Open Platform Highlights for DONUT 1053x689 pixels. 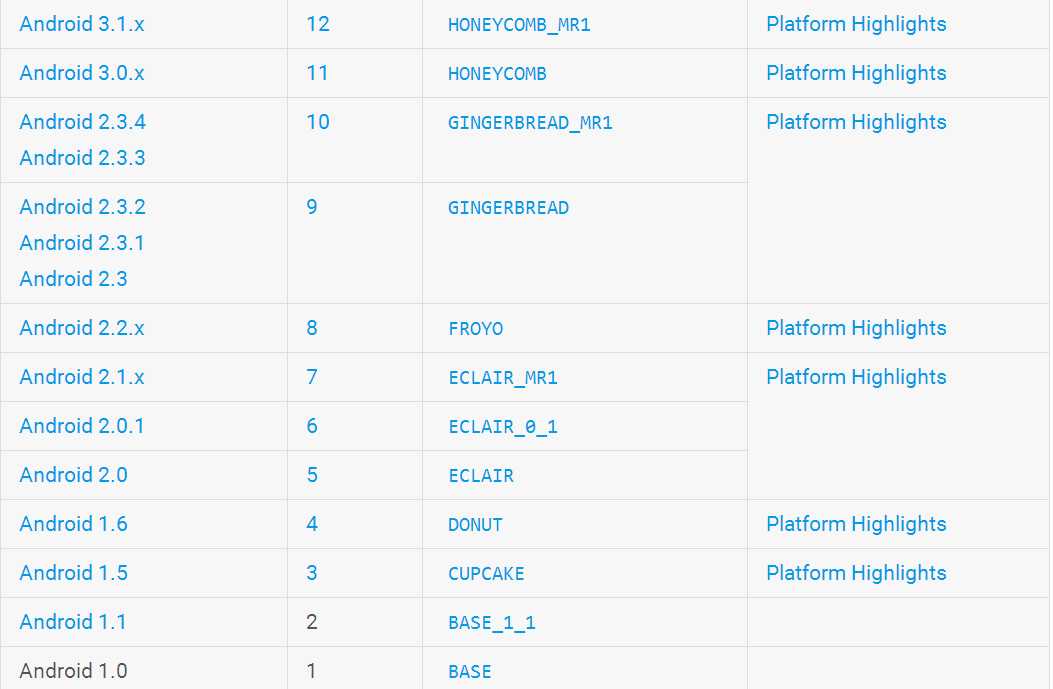tap(856, 524)
